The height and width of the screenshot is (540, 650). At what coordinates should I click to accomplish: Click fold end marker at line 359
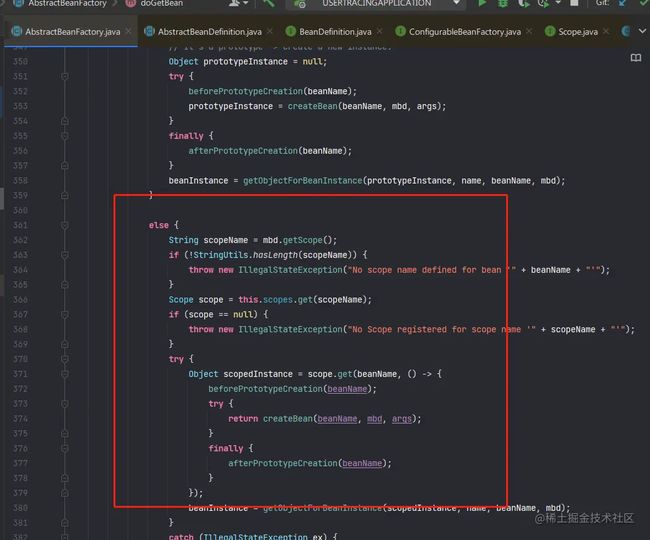65,195
